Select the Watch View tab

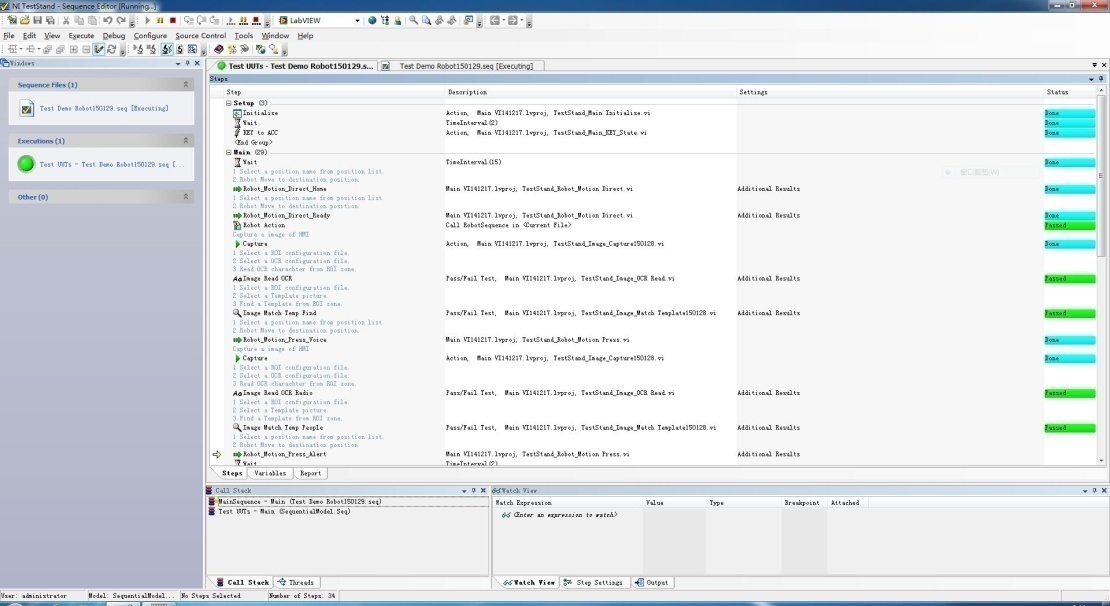coord(528,583)
